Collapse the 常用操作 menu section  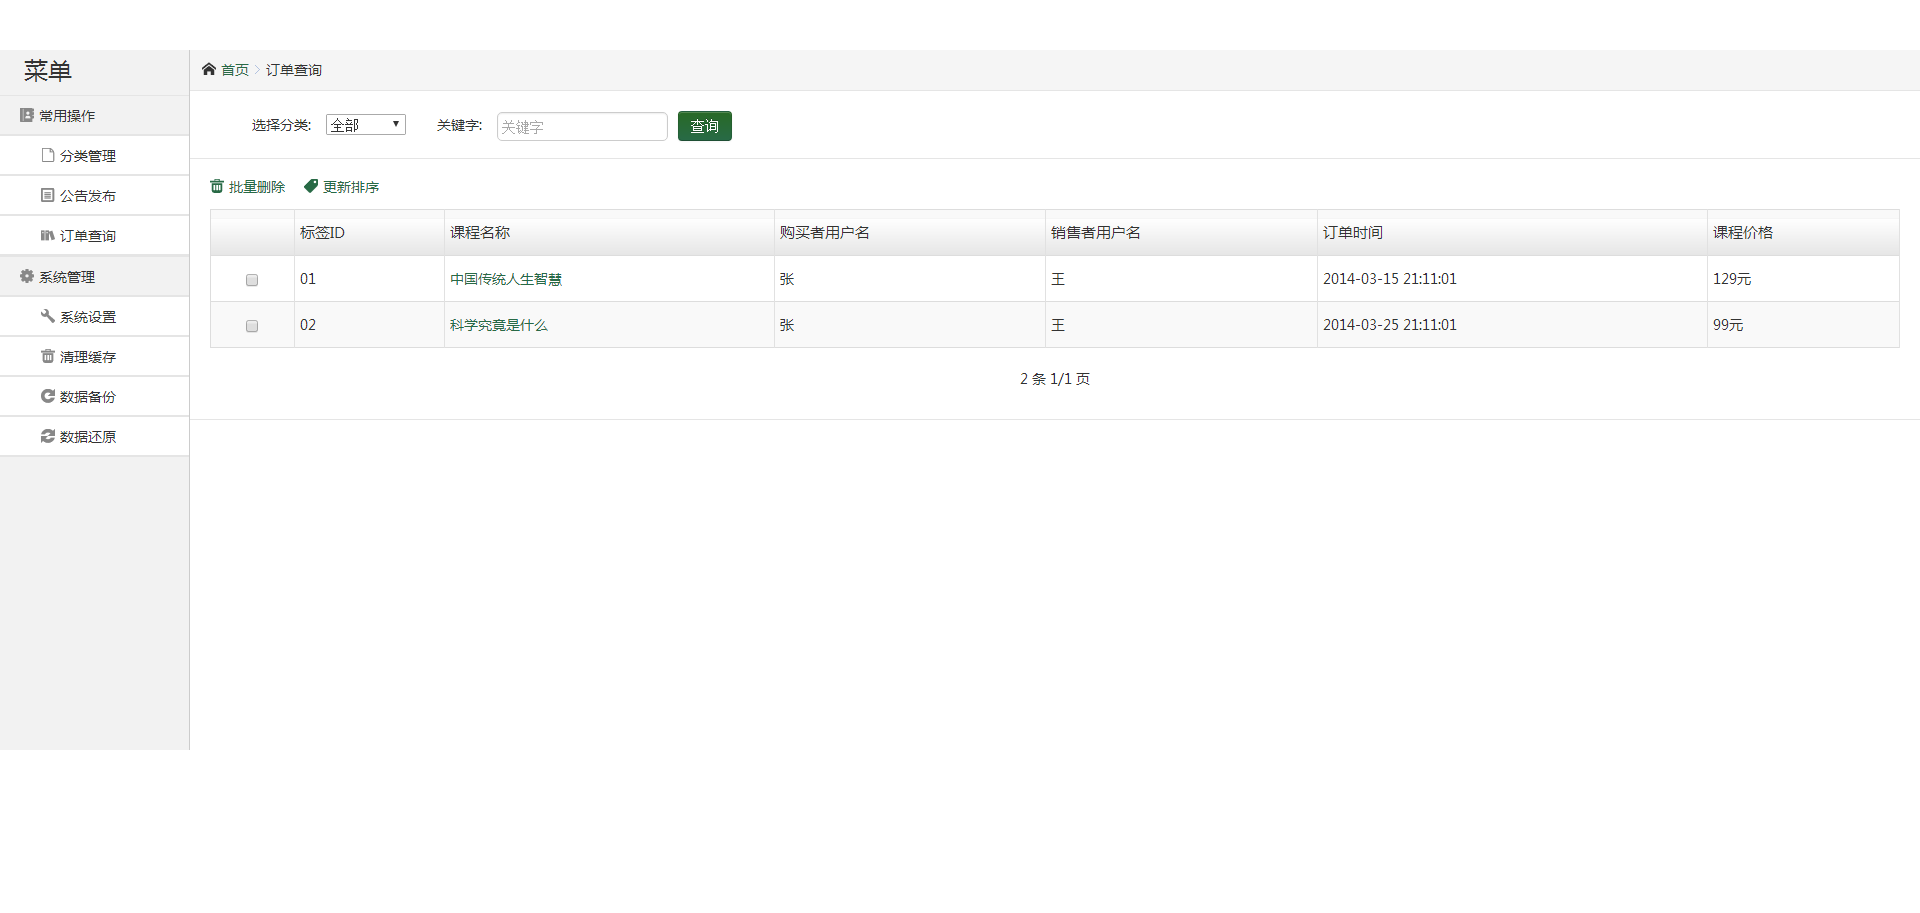click(95, 115)
